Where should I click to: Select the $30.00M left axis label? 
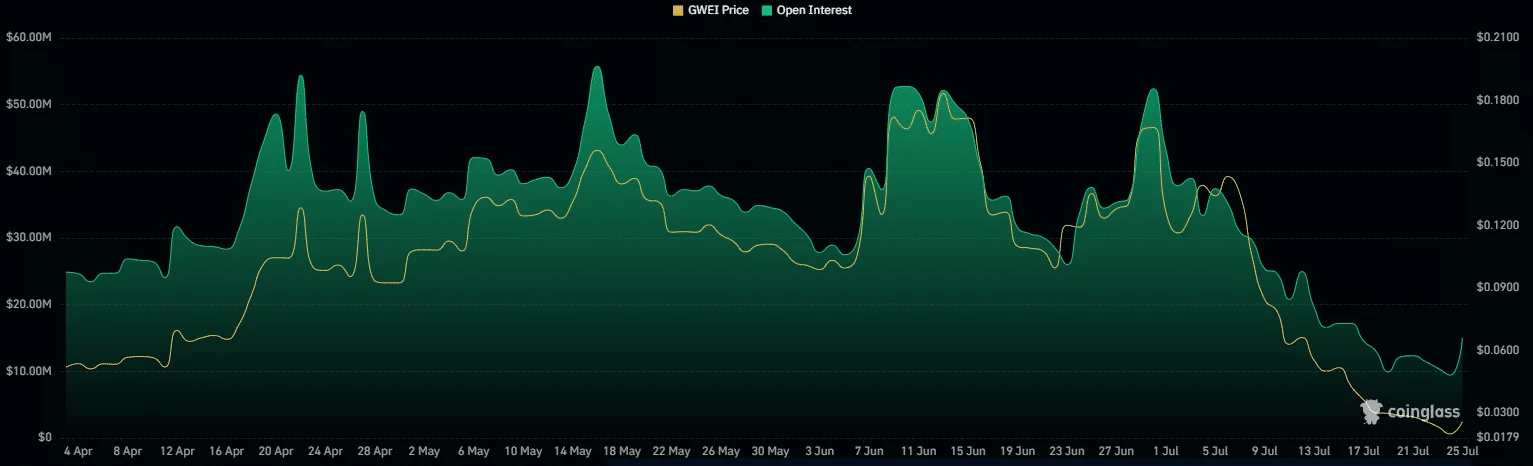tap(28, 238)
